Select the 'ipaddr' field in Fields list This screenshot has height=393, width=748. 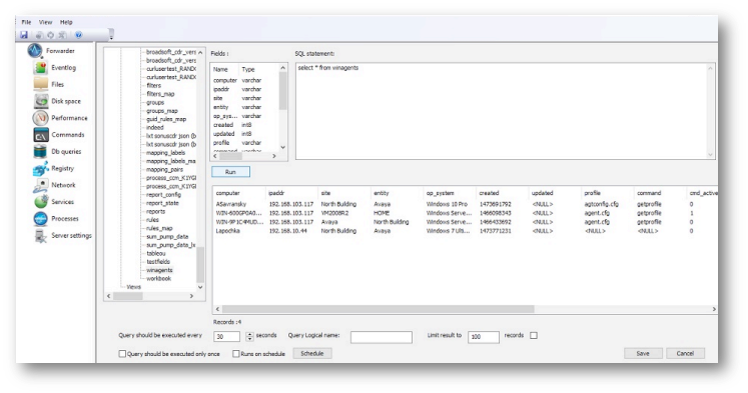click(x=221, y=89)
